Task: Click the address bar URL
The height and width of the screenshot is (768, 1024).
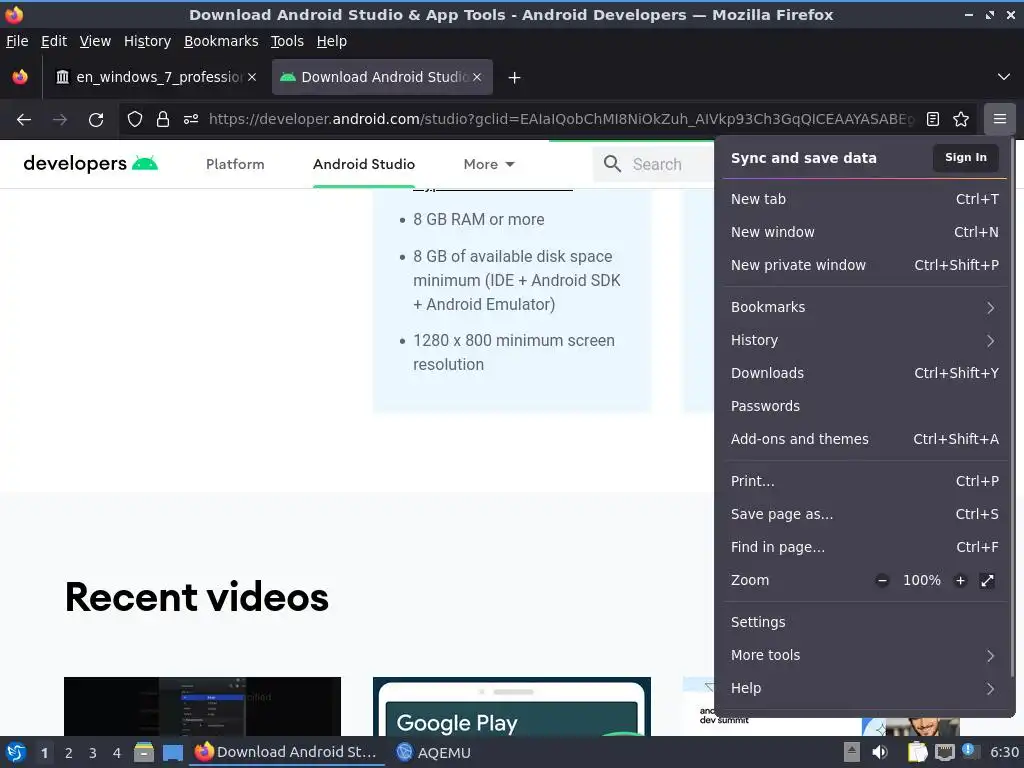Action: tap(560, 119)
